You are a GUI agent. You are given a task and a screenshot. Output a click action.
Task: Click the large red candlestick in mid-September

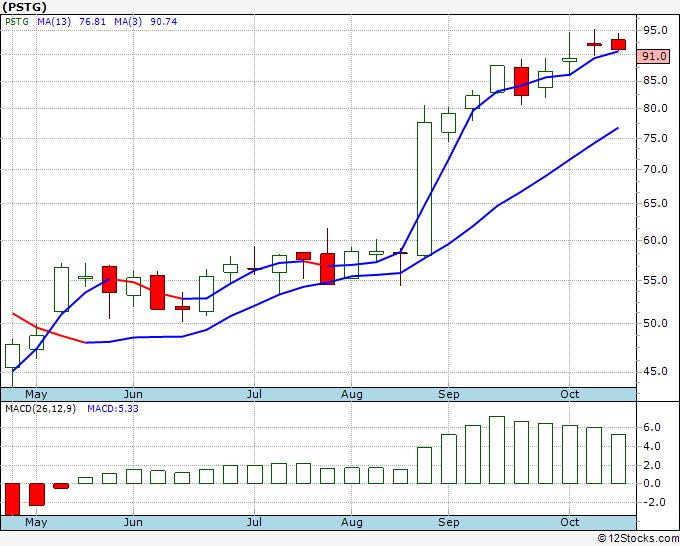pyautogui.click(x=521, y=82)
